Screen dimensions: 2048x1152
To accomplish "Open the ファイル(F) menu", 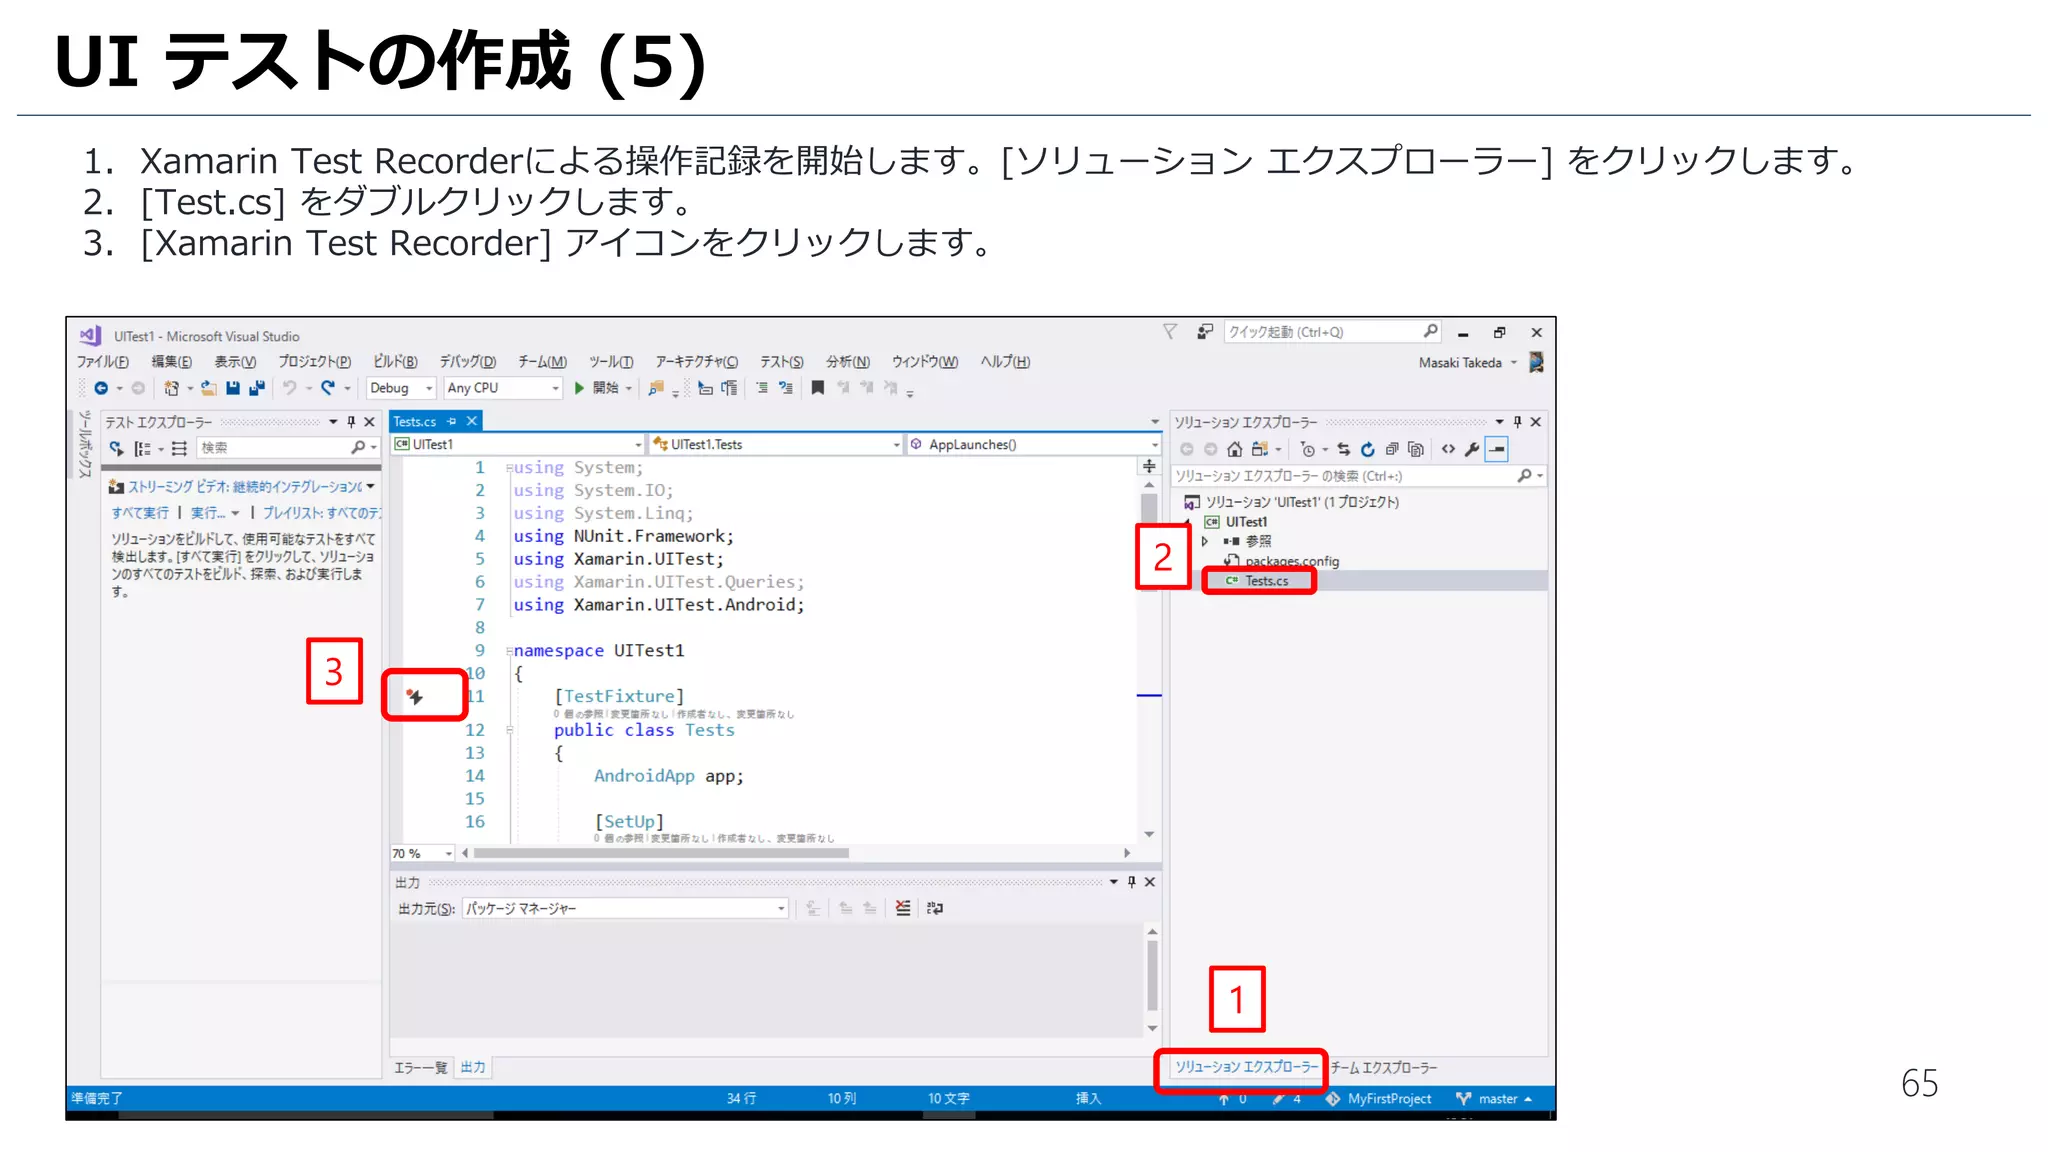I will (103, 362).
